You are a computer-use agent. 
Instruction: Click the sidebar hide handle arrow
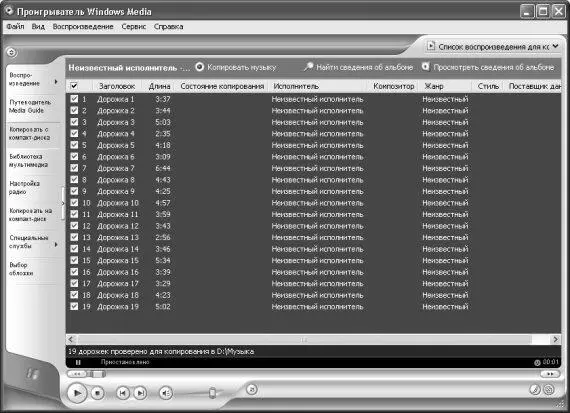click(x=63, y=203)
